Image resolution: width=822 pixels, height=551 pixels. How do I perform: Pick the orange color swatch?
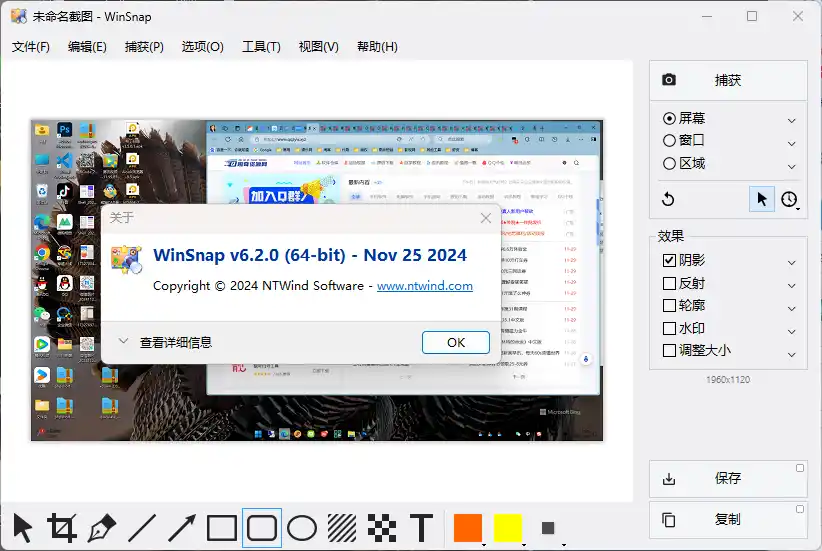click(468, 528)
